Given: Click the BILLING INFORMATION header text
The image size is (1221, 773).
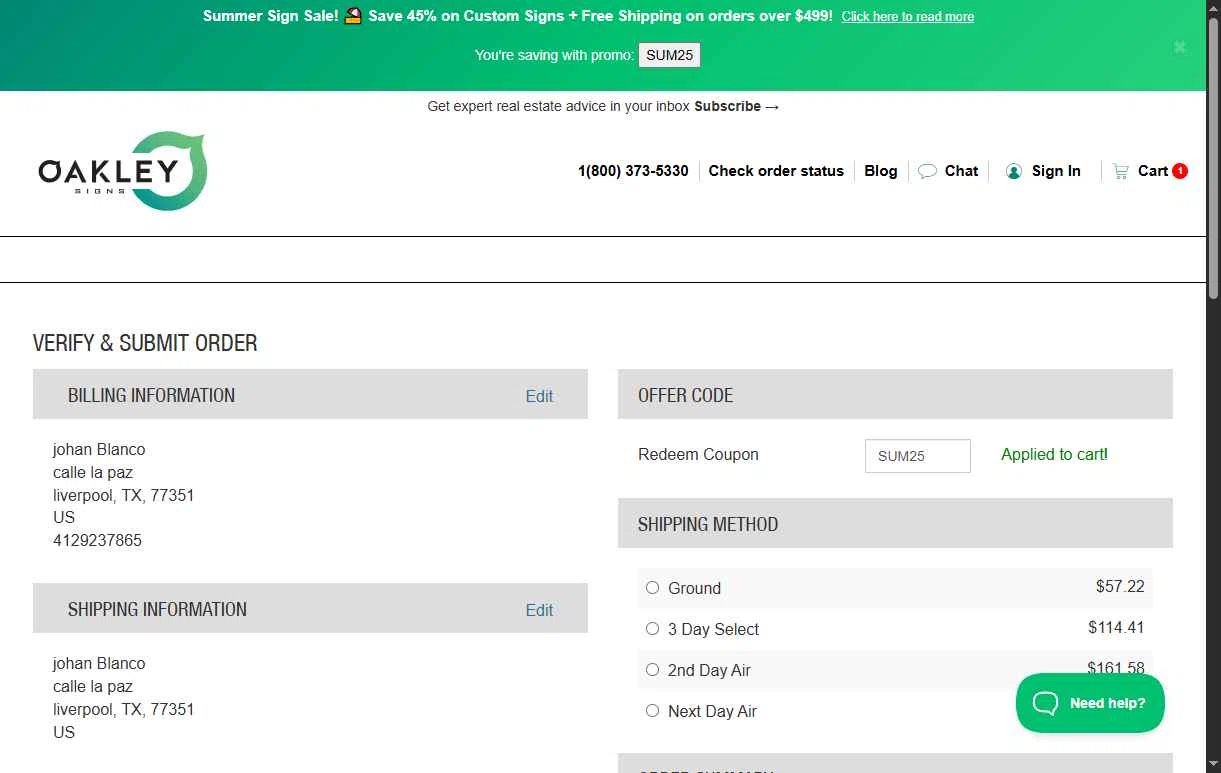Looking at the screenshot, I should [151, 395].
